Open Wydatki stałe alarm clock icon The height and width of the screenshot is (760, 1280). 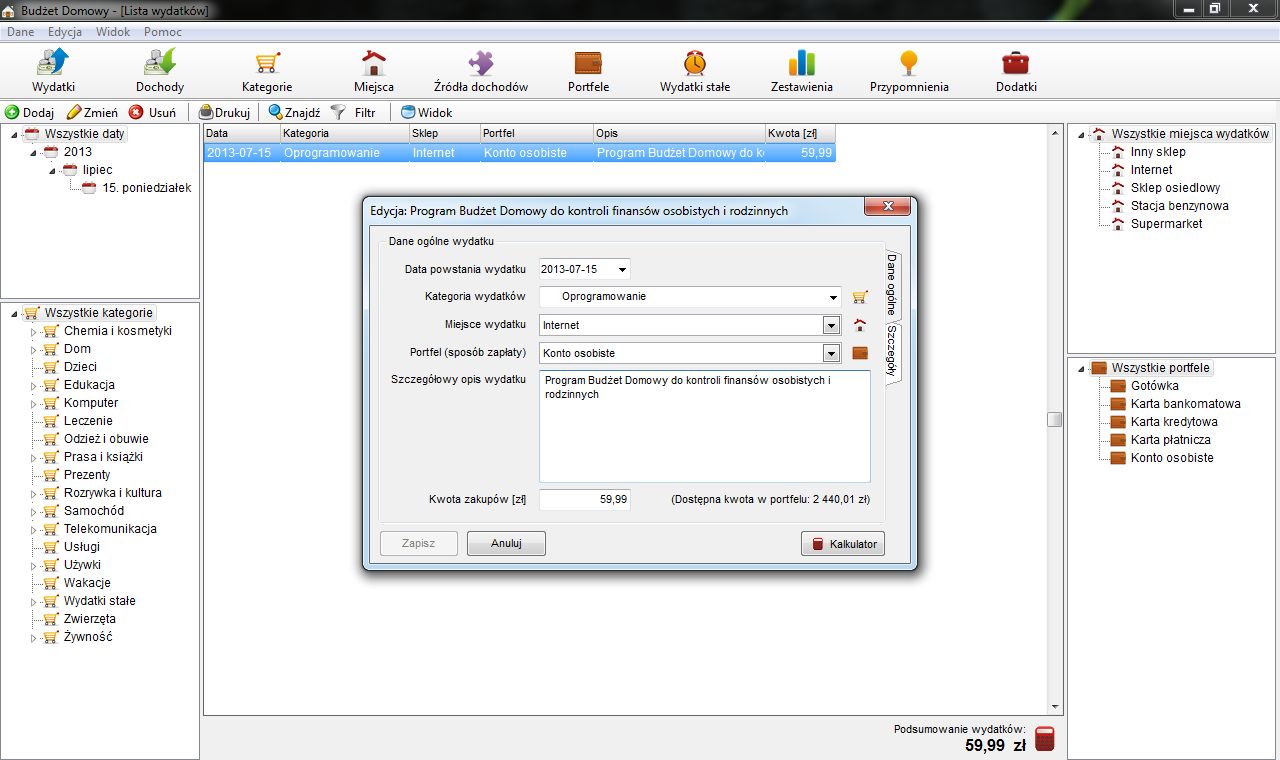(x=695, y=62)
